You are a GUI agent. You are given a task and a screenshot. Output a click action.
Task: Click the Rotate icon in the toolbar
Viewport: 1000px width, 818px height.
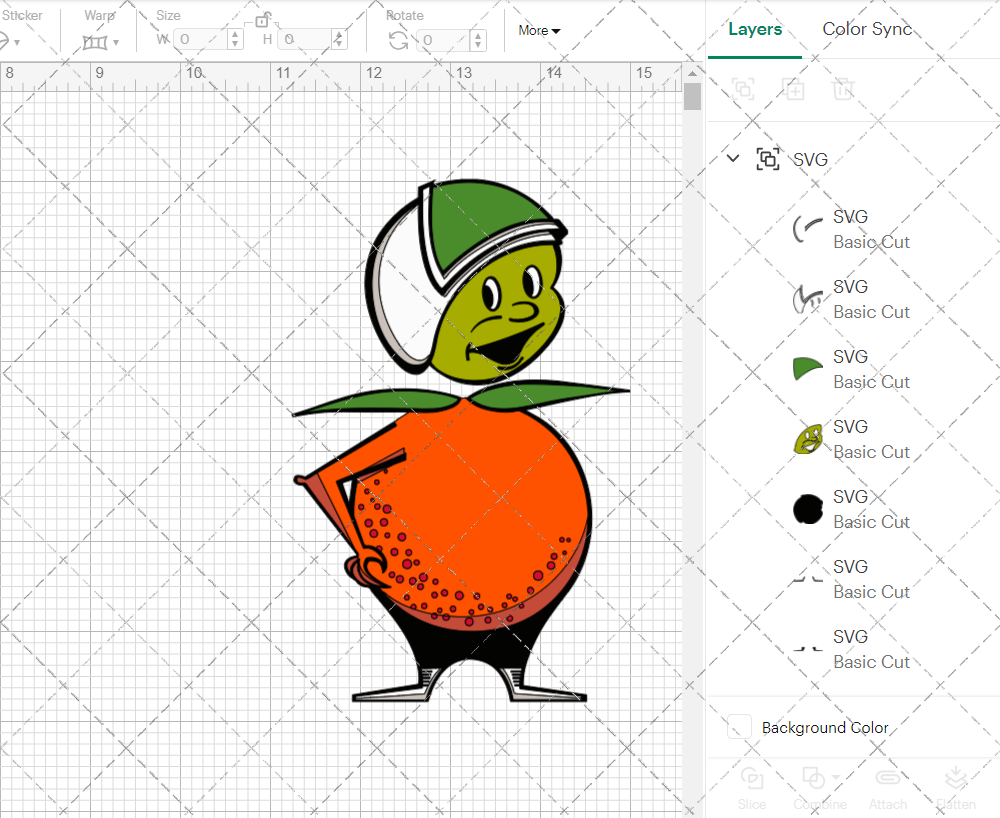coord(397,38)
